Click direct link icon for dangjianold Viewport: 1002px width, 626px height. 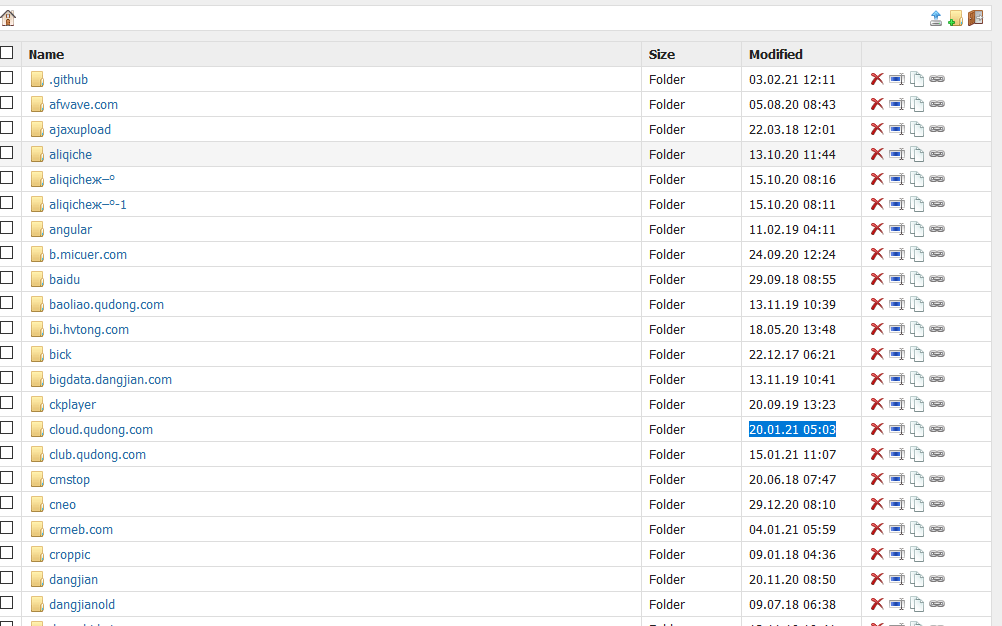[x=937, y=604]
